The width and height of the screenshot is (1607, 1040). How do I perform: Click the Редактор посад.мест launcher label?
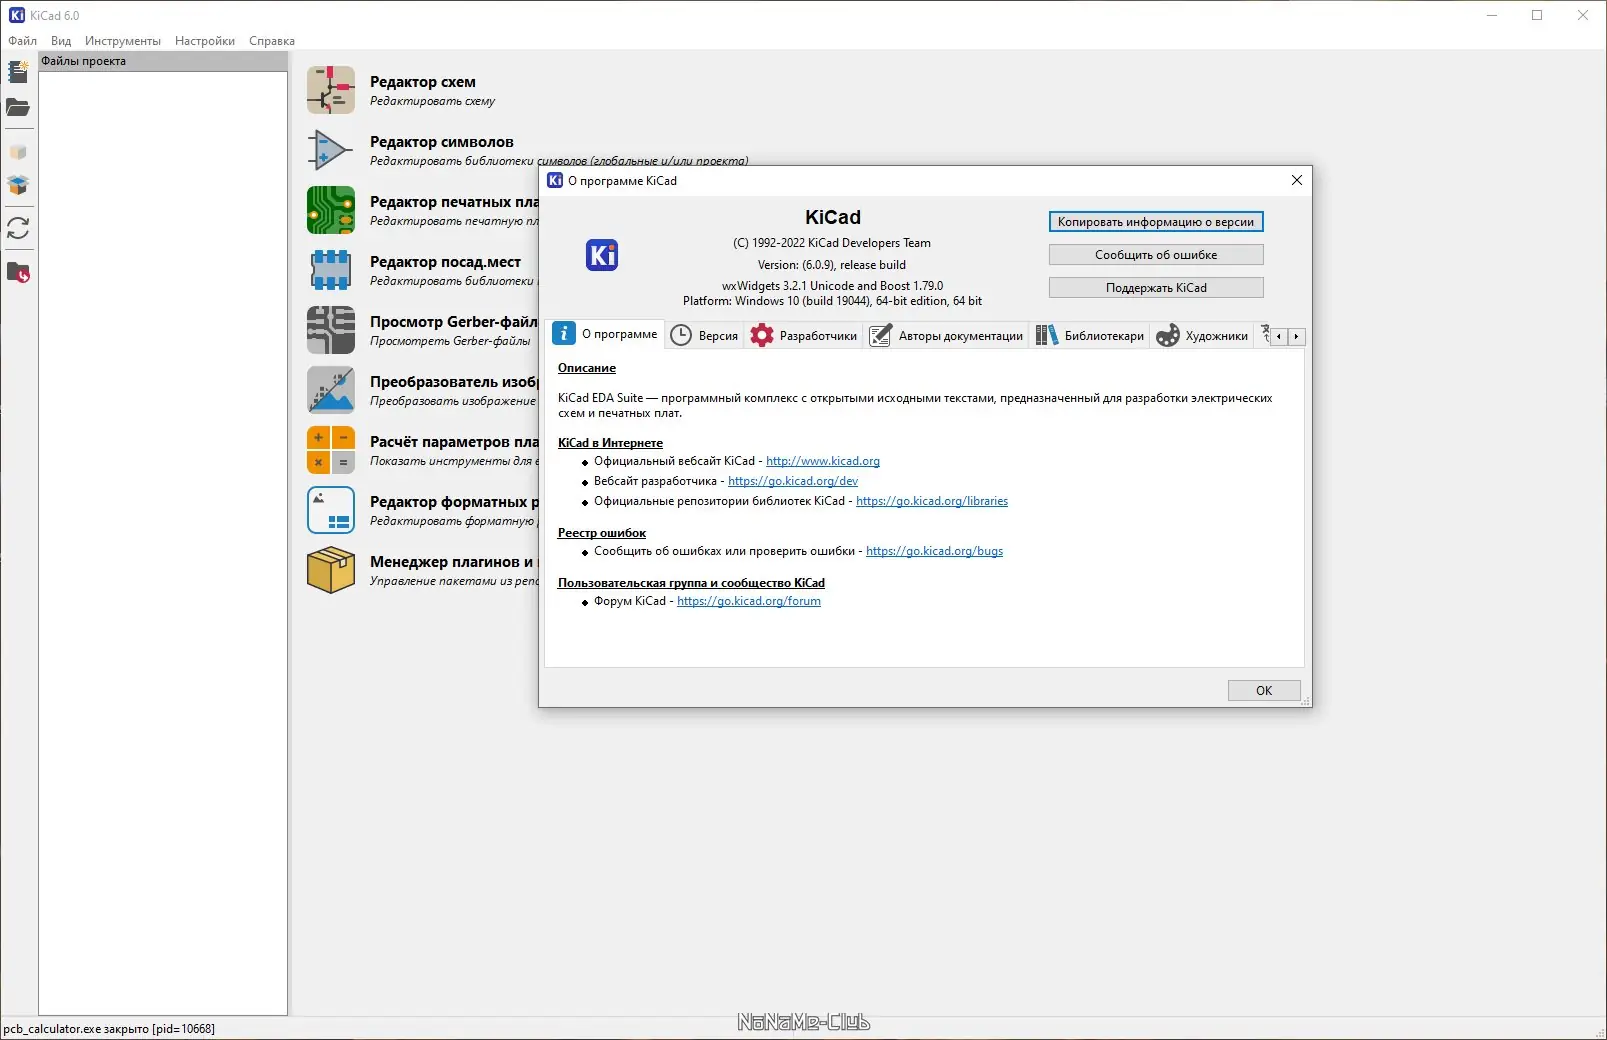click(445, 262)
